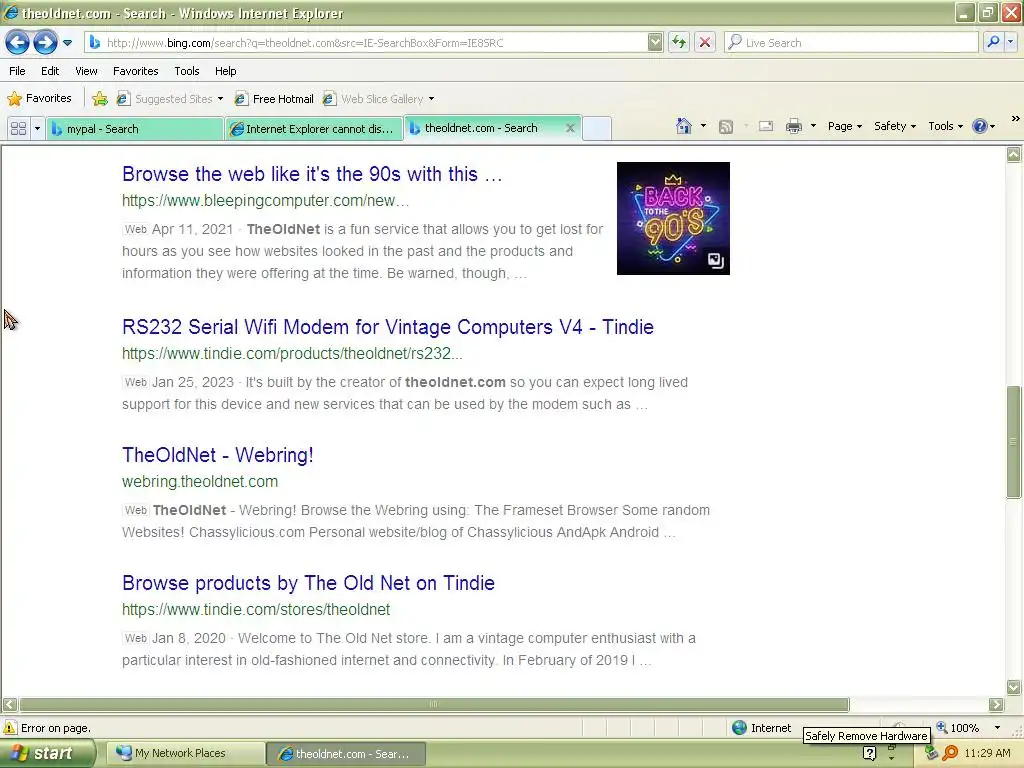This screenshot has height=768, width=1024.
Task: Click the Error on page warning icon
Action: (10, 728)
